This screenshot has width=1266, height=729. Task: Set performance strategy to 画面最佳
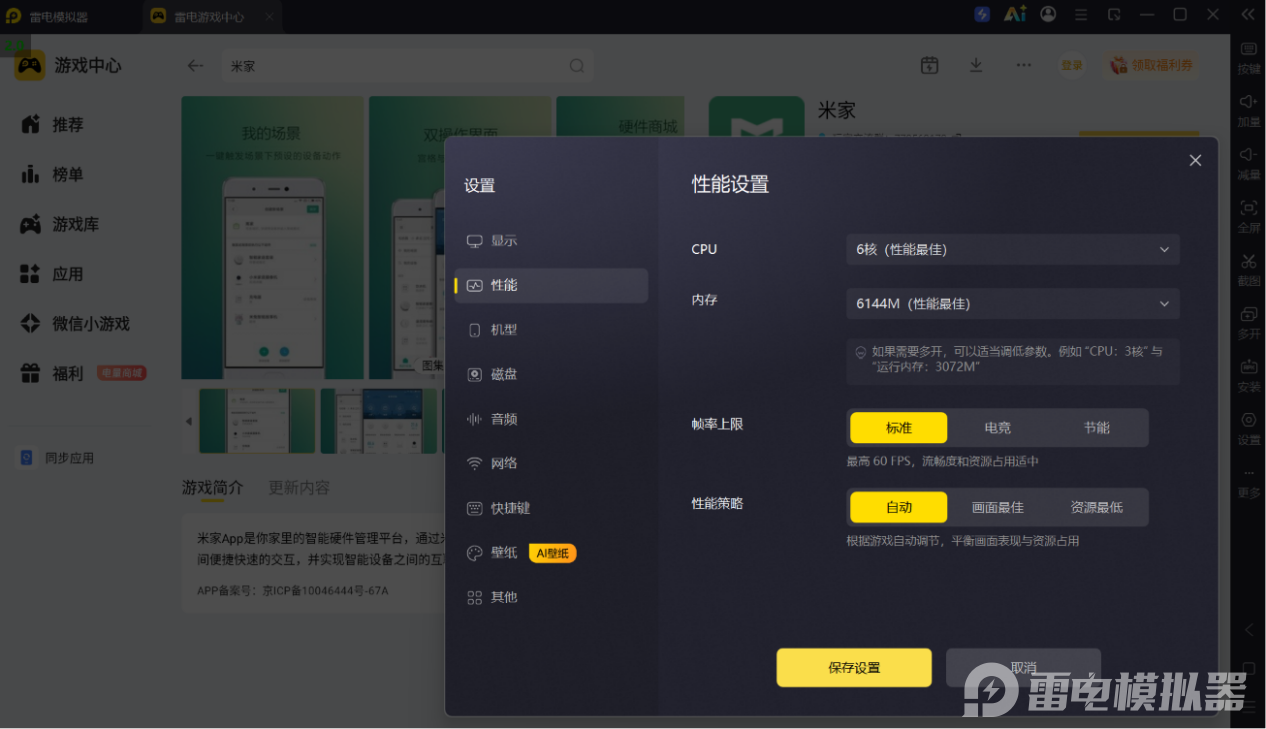point(997,507)
